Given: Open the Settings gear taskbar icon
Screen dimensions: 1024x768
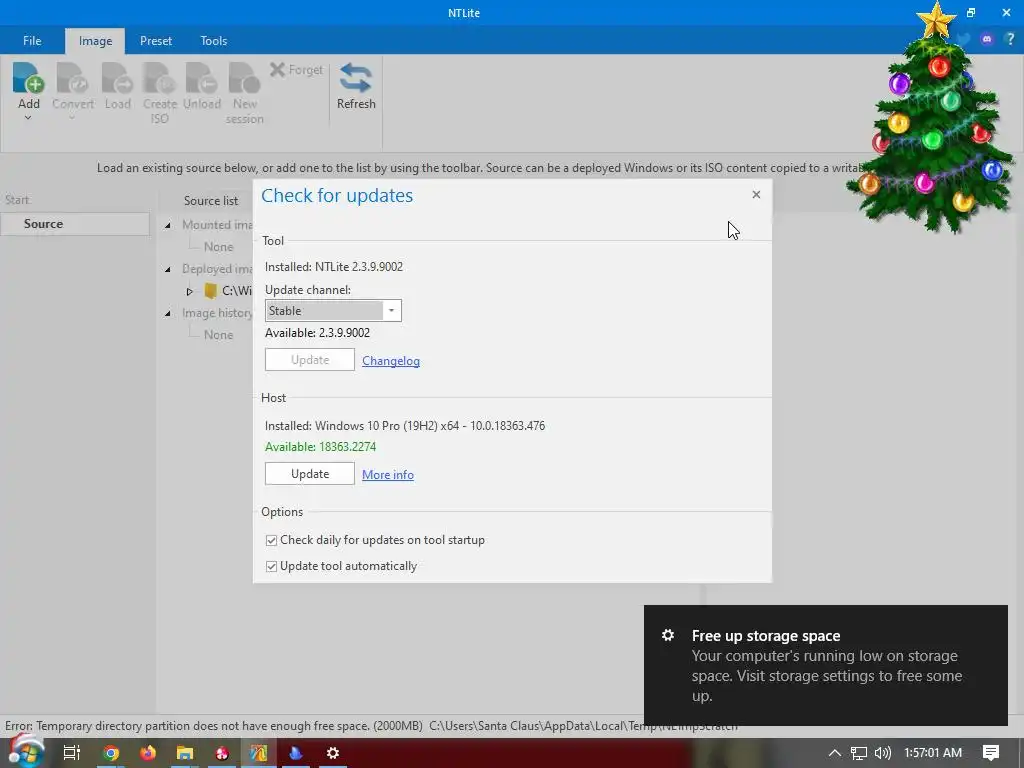Looking at the screenshot, I should pos(332,753).
